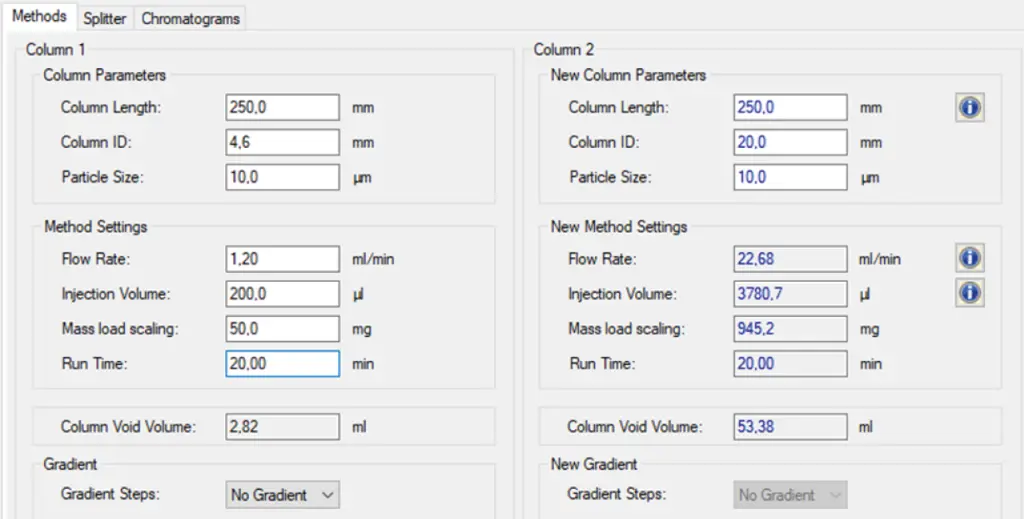Click the 'Column 1' group title
The width and height of the screenshot is (1024, 519).
coord(55,50)
